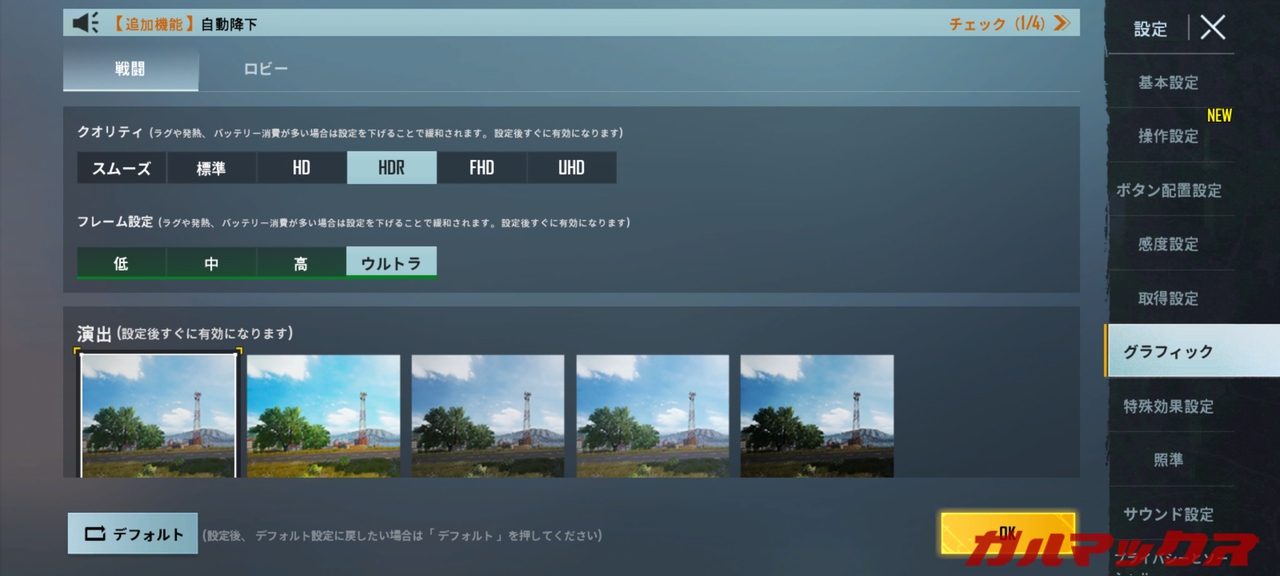Choose 標準 graphics quality
1280x576 pixels.
[211, 168]
